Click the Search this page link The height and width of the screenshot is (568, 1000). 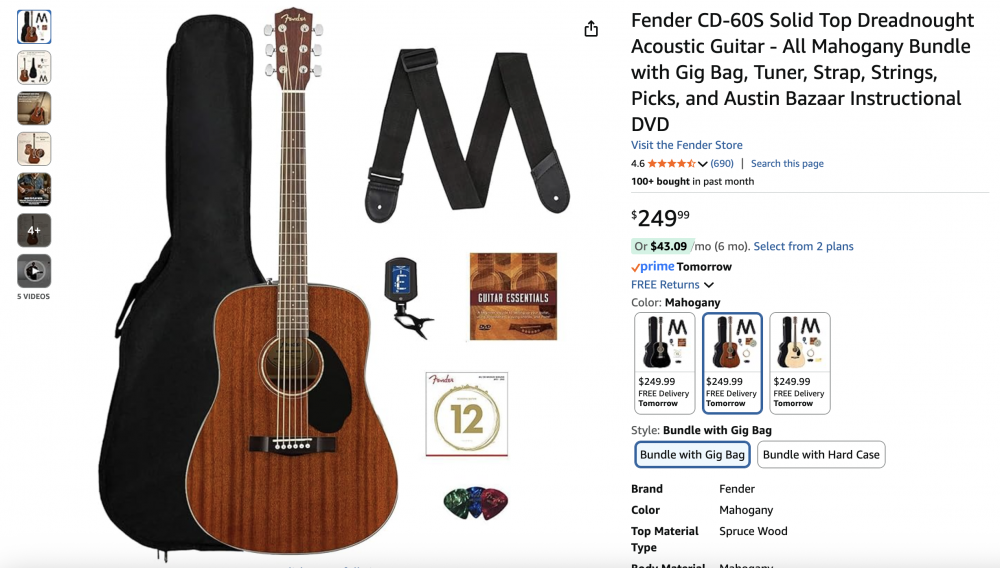tap(787, 163)
